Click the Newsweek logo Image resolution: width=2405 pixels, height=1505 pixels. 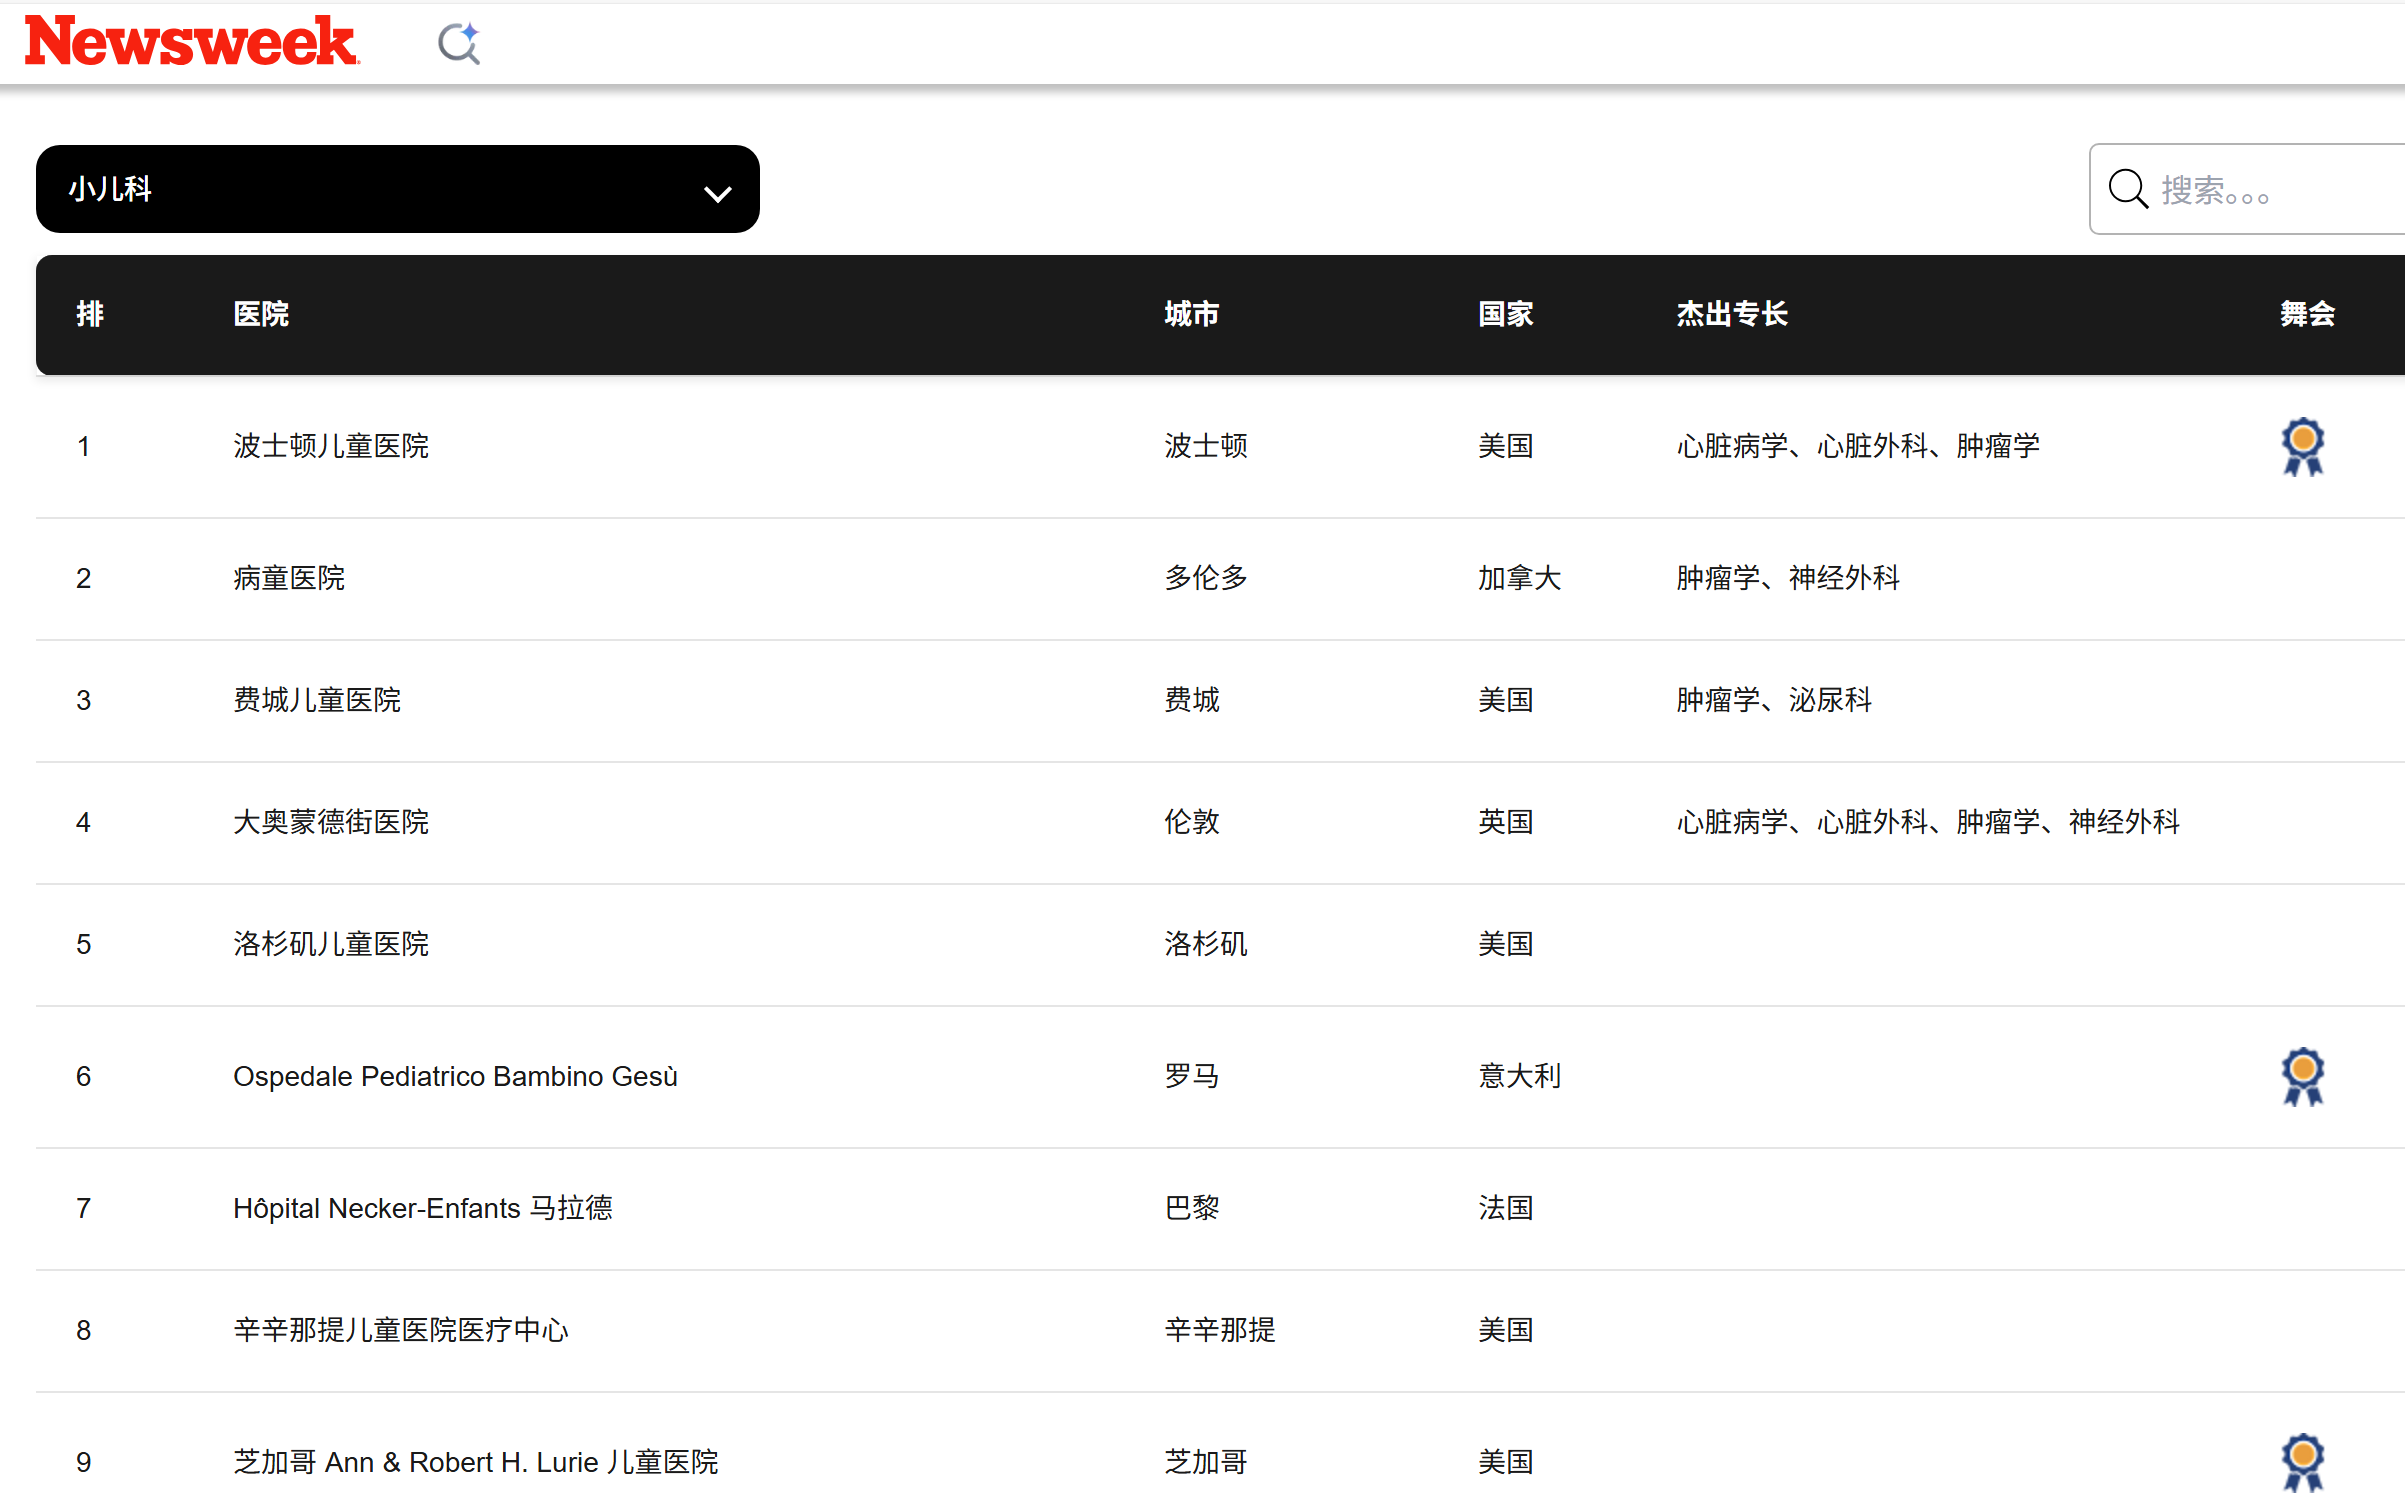pyautogui.click(x=191, y=42)
